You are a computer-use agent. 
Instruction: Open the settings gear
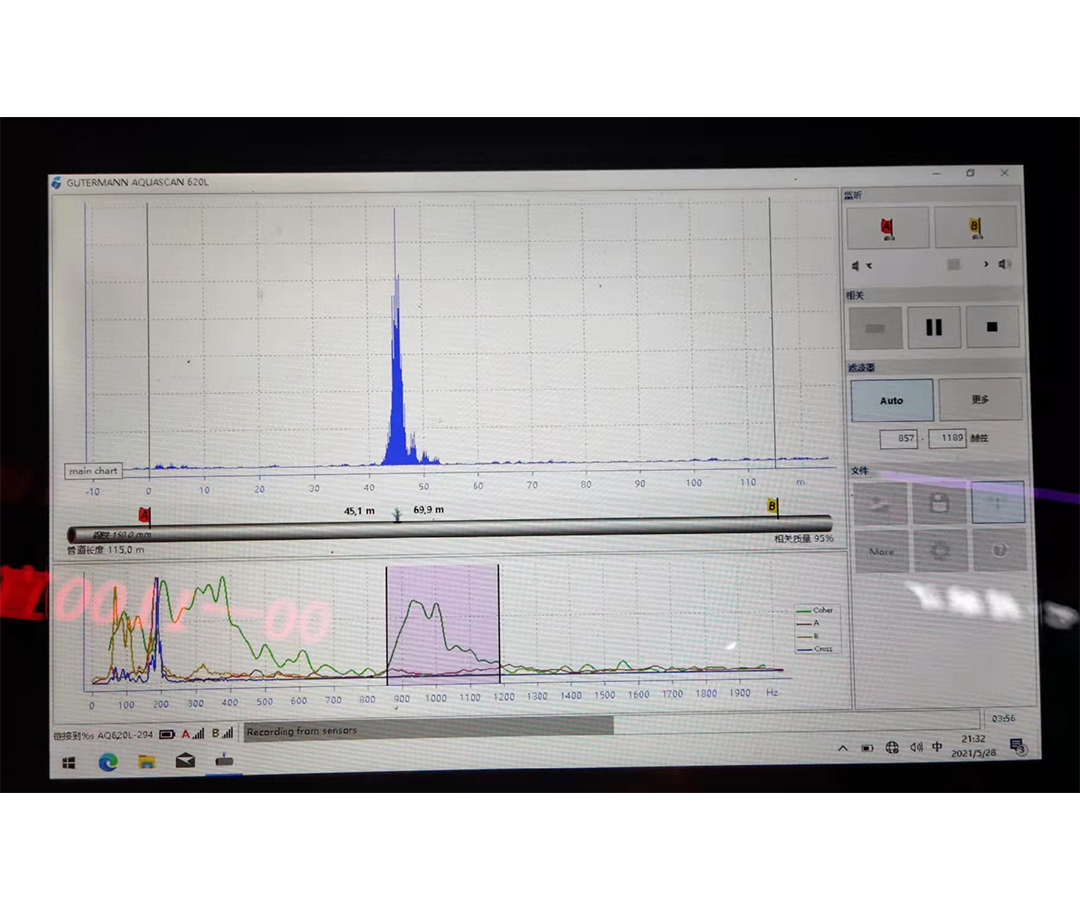pyautogui.click(x=941, y=550)
